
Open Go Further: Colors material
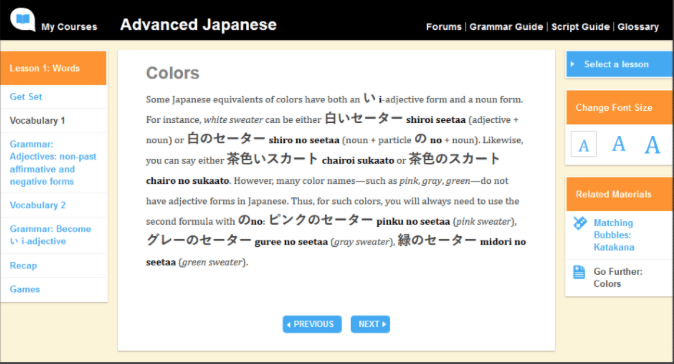tap(618, 278)
